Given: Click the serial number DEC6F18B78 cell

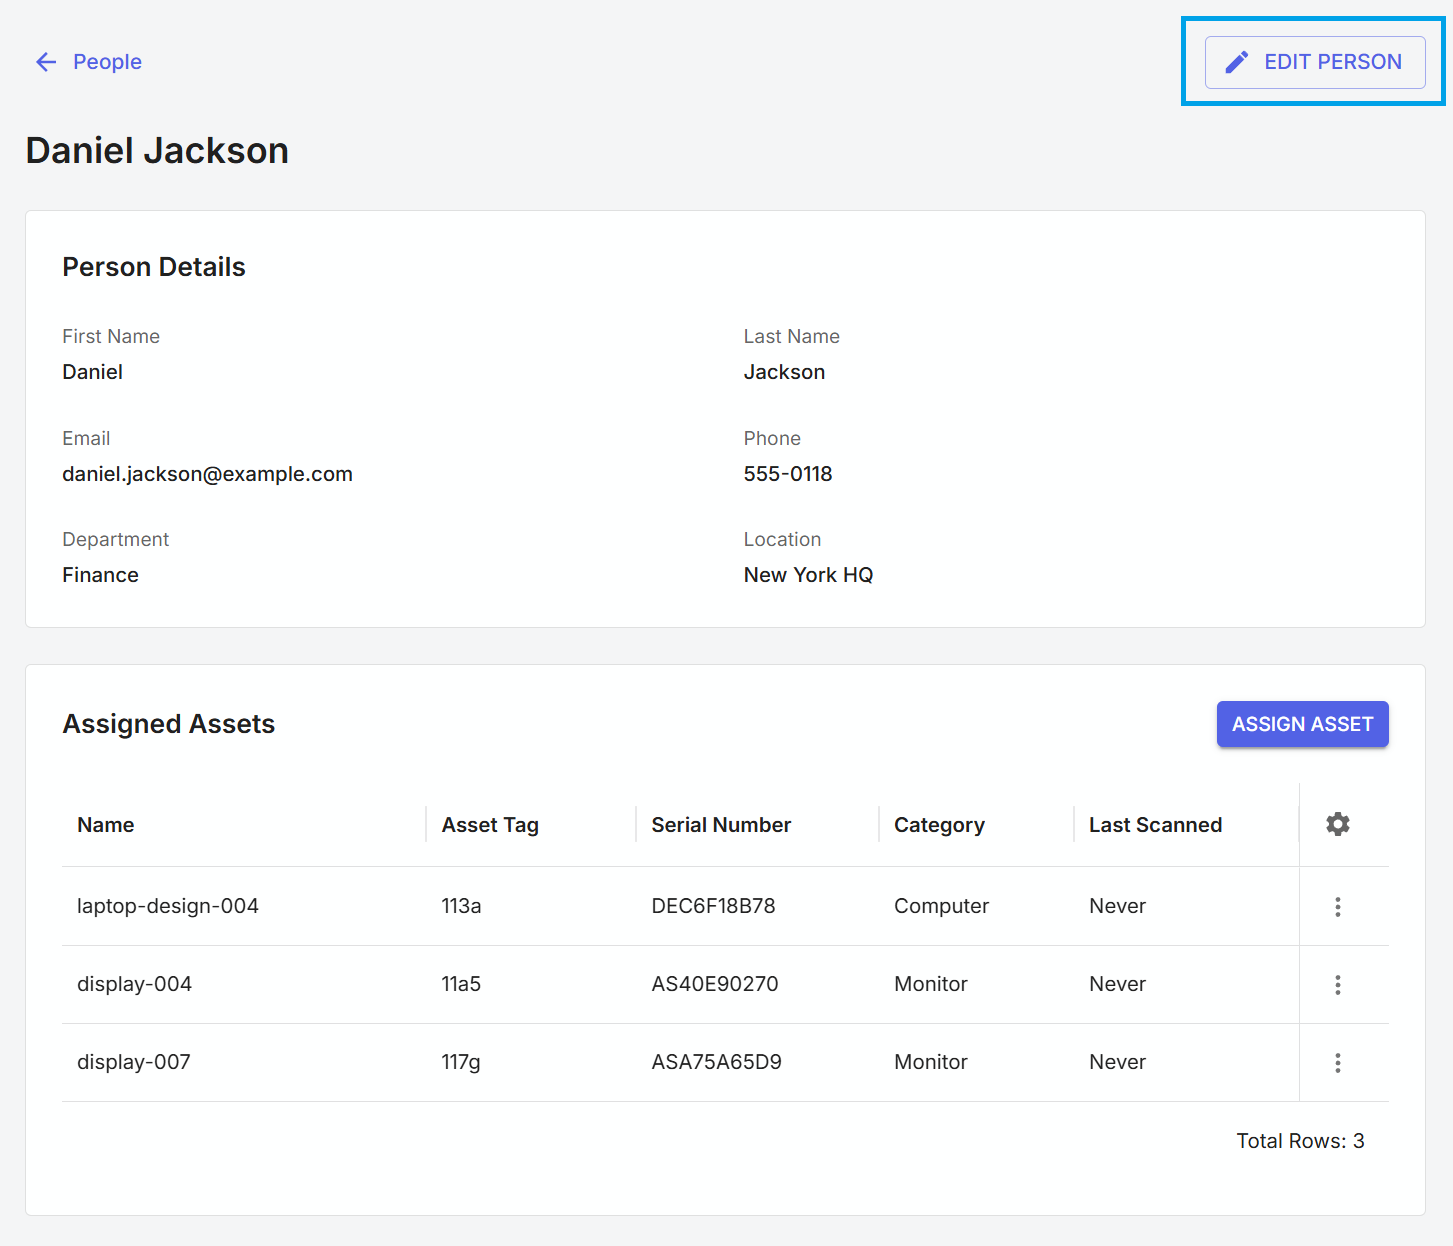Looking at the screenshot, I should [713, 906].
